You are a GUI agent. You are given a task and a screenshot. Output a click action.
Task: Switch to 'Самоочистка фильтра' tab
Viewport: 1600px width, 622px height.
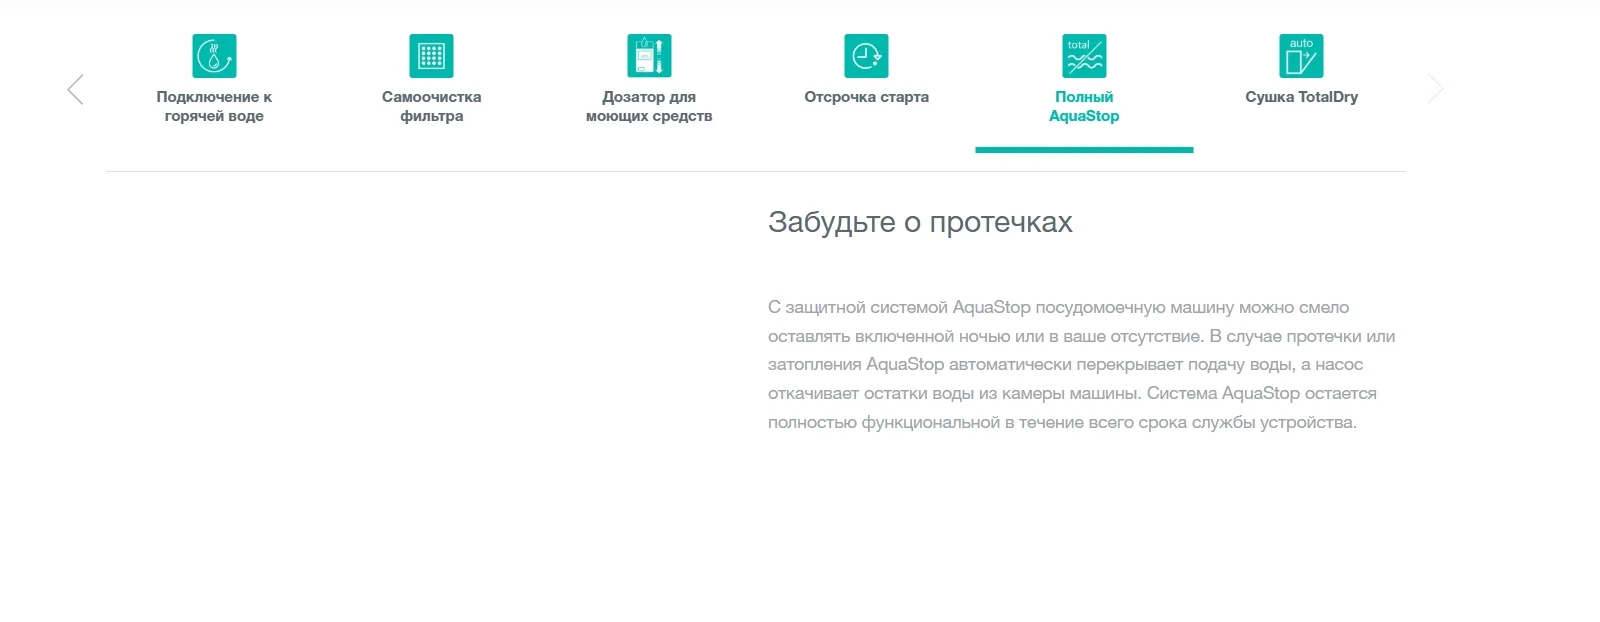click(431, 106)
